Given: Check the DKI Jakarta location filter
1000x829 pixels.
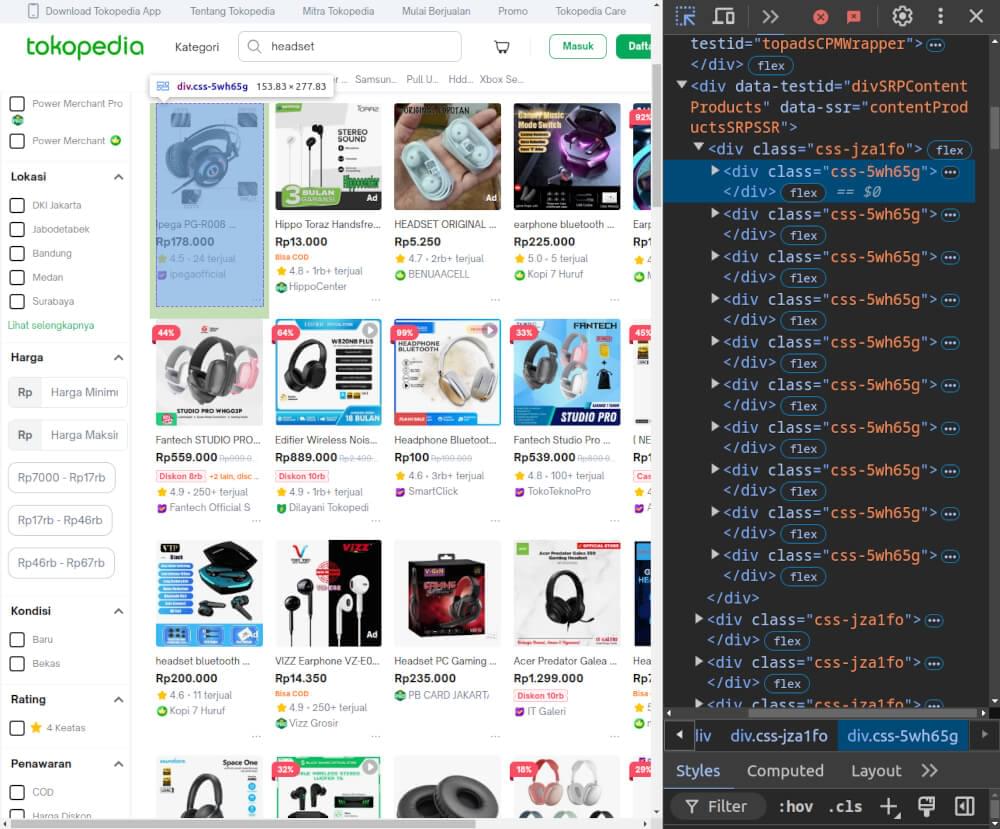Looking at the screenshot, I should (17, 204).
